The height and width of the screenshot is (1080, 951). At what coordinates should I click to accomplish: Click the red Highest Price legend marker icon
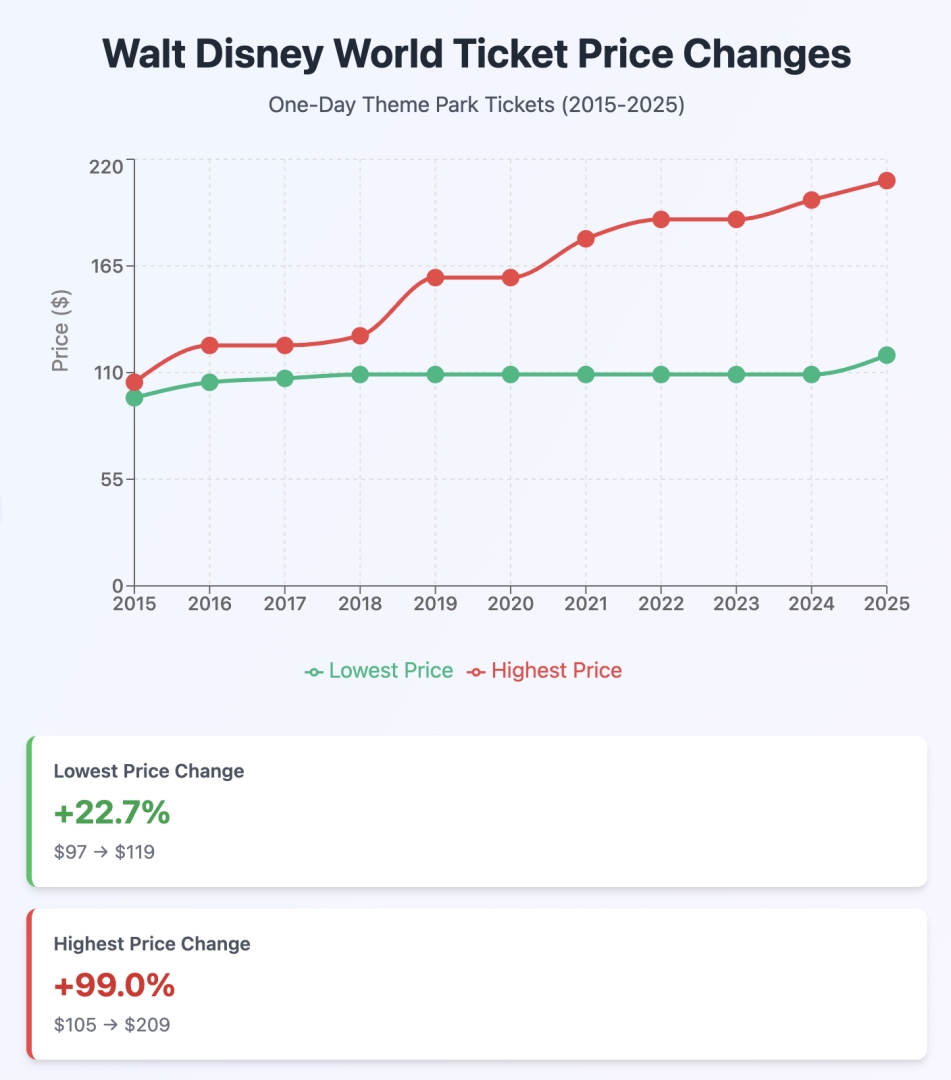[x=477, y=672]
